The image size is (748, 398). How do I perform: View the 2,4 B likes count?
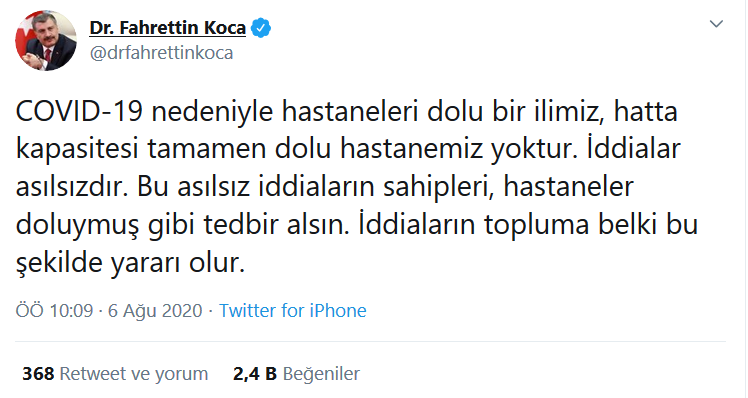tap(255, 374)
